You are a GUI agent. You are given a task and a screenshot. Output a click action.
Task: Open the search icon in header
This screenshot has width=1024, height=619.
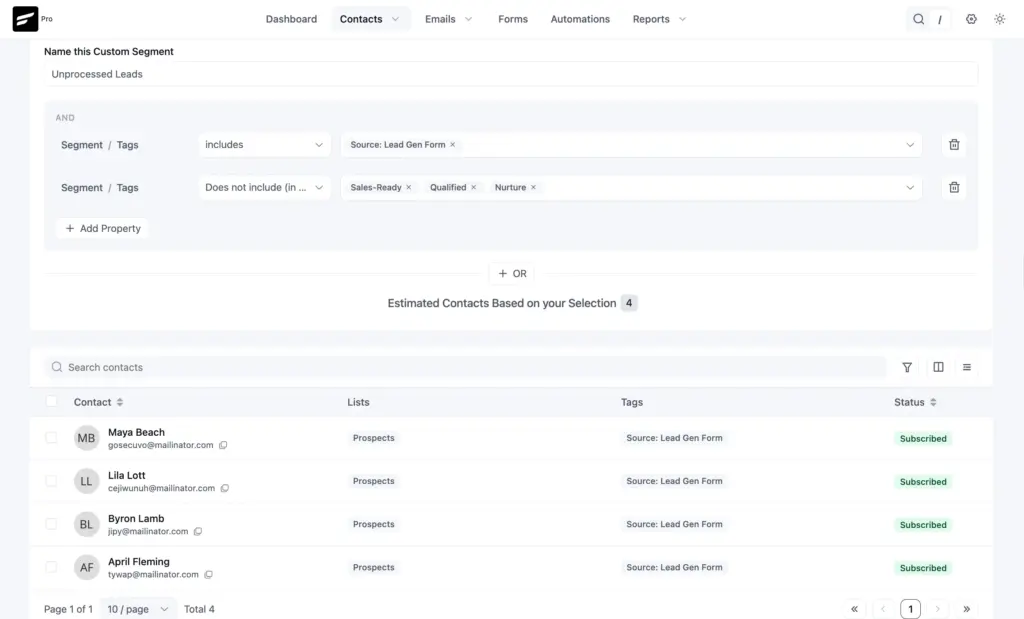click(918, 19)
